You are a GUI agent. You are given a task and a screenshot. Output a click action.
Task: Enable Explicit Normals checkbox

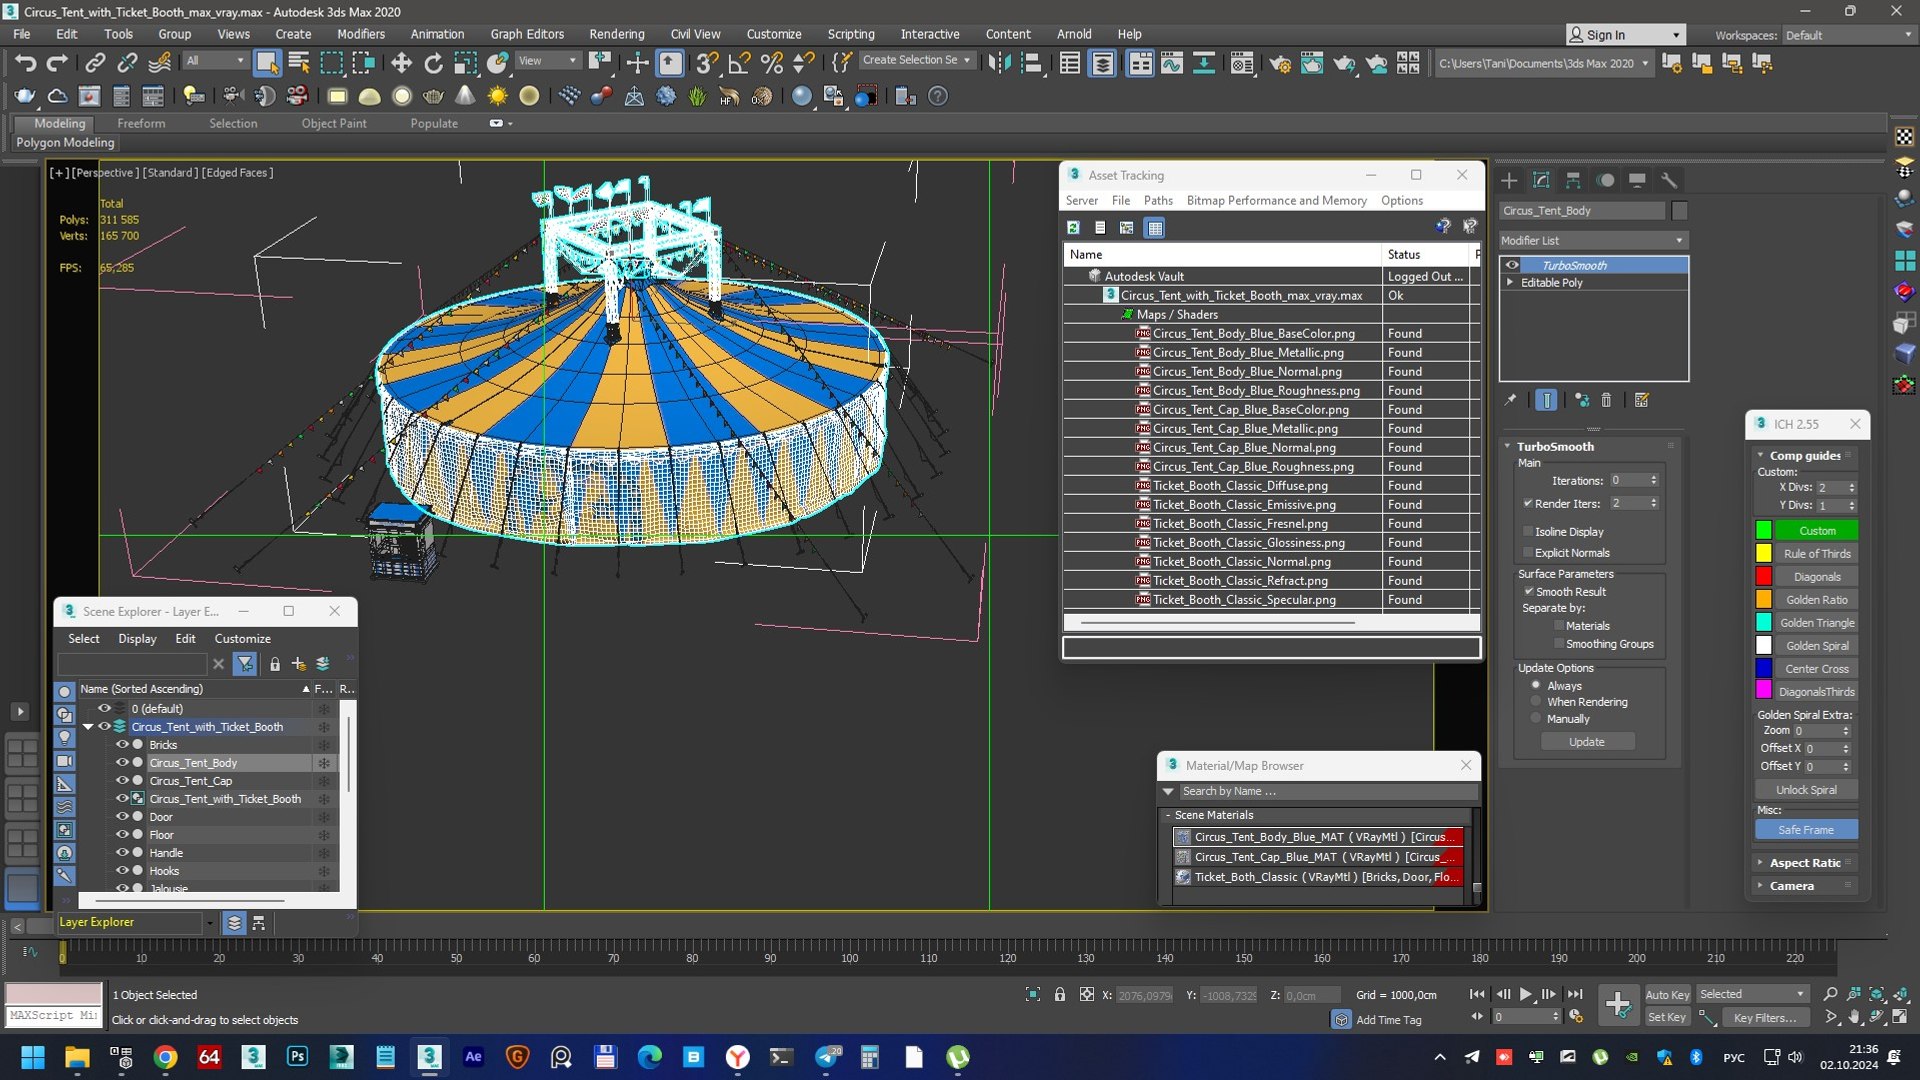1528,553
